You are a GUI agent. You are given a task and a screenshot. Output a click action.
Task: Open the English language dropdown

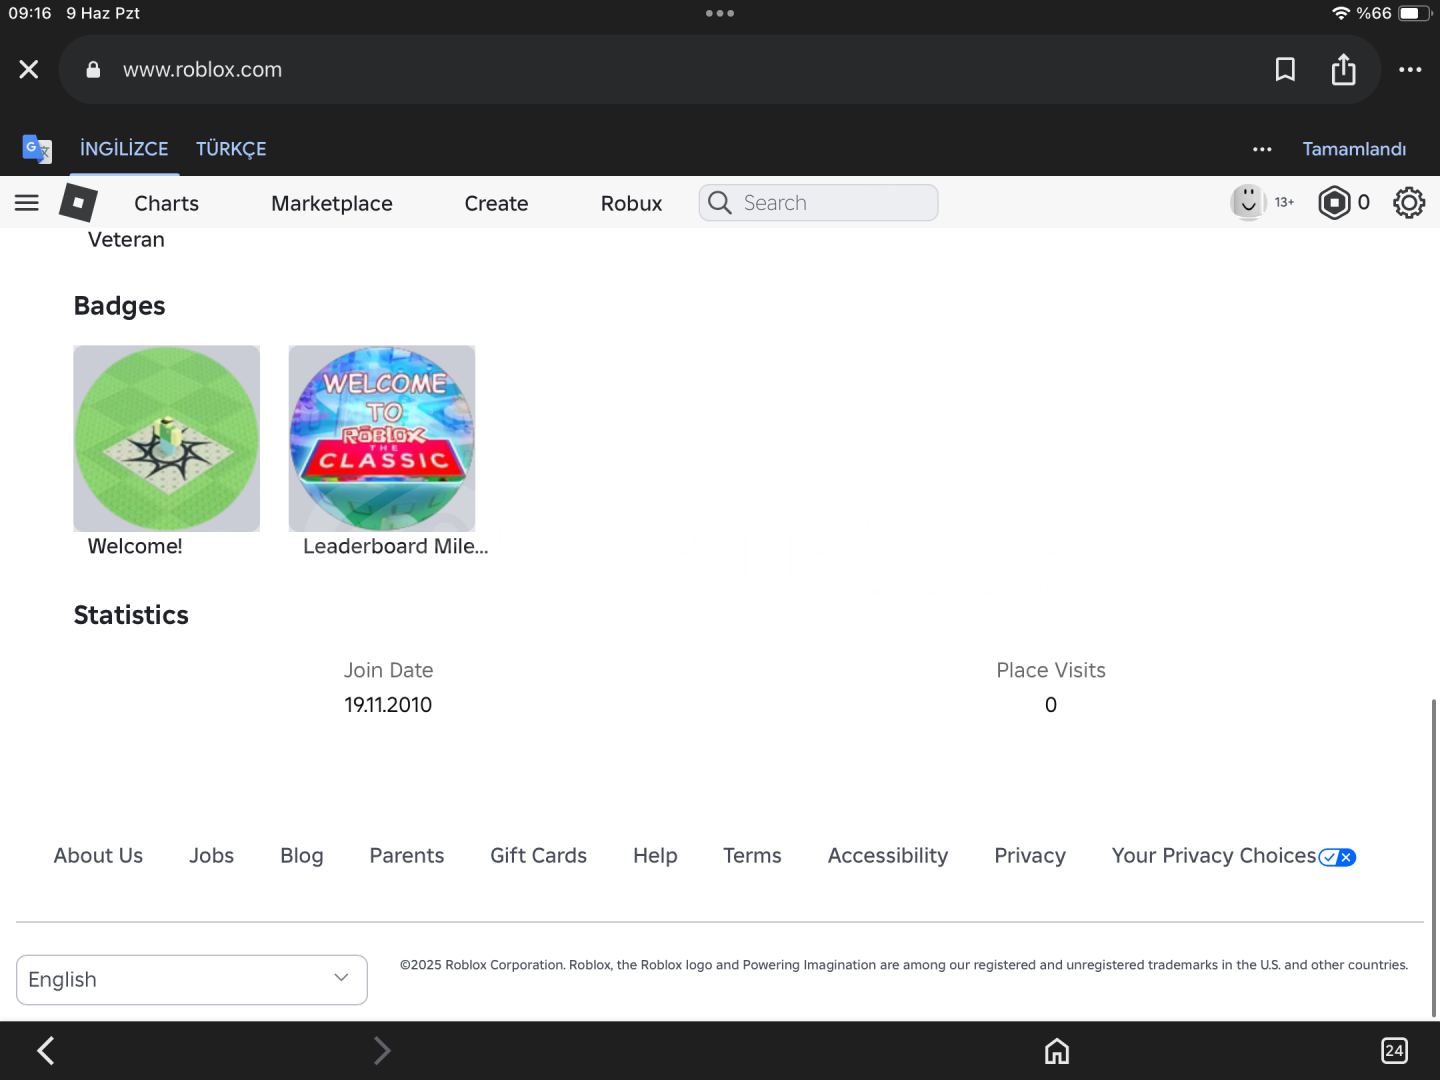[192, 980]
